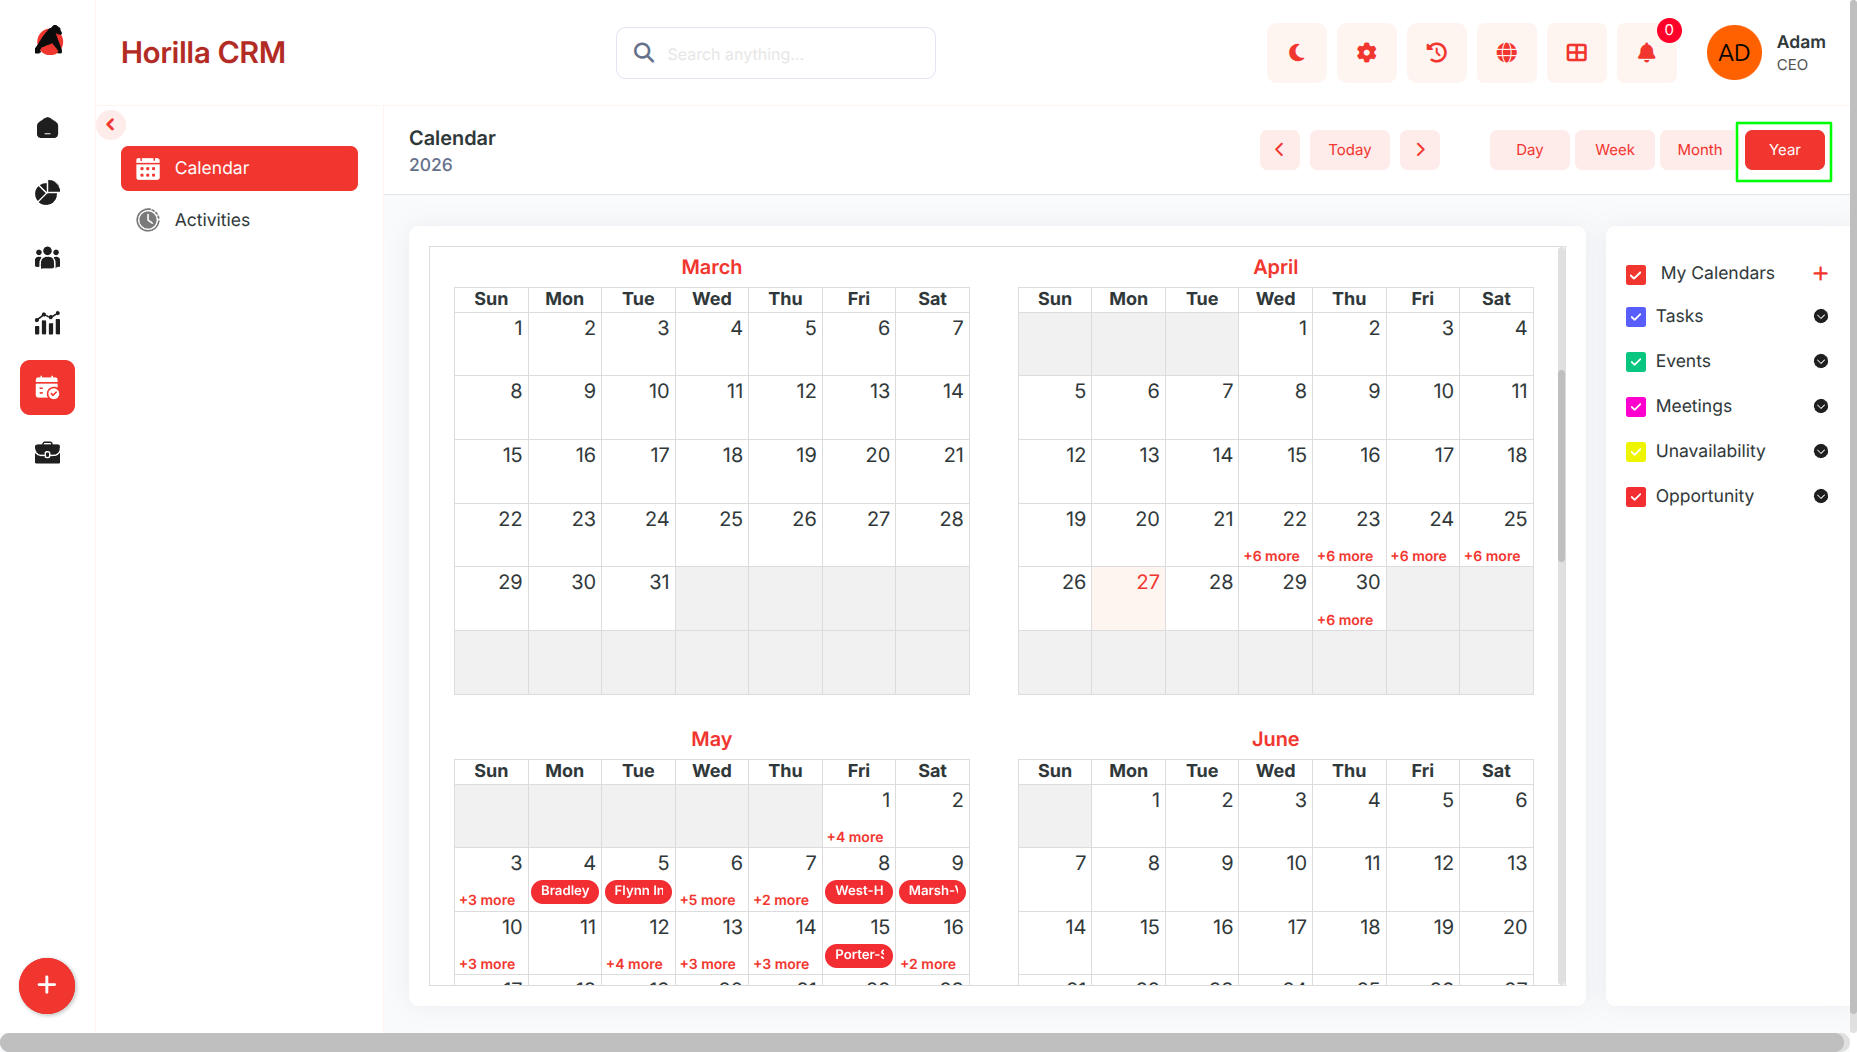Uncheck the Events calendar checkbox

(1636, 362)
